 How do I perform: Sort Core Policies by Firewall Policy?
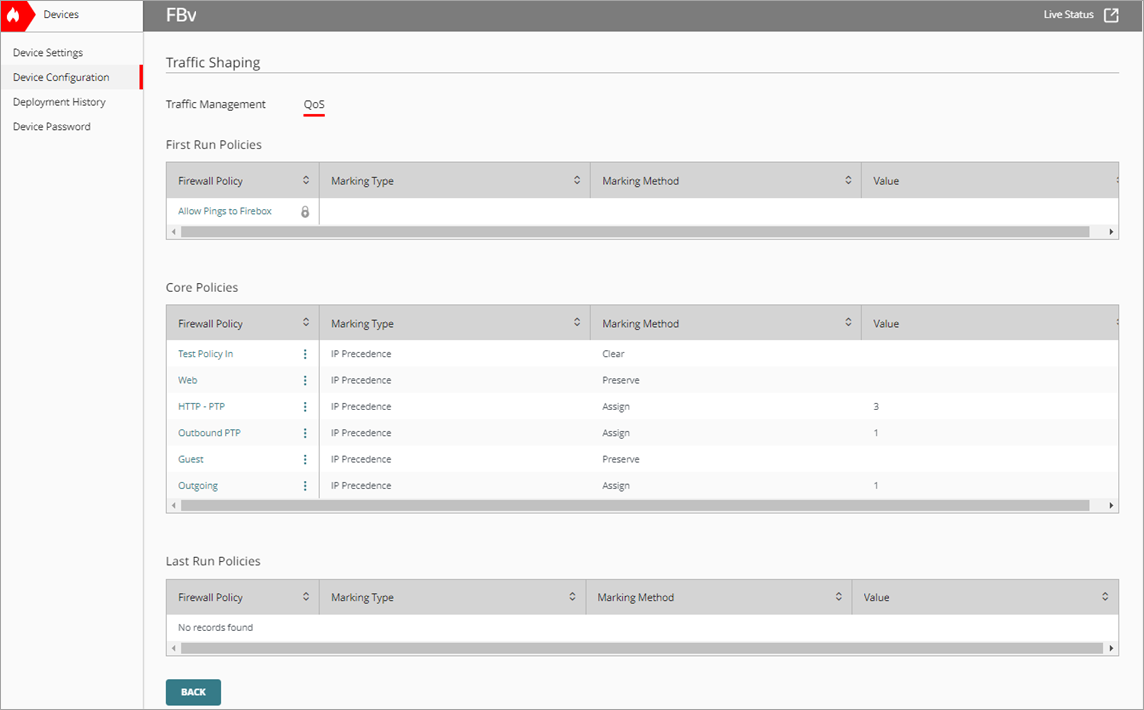[308, 322]
